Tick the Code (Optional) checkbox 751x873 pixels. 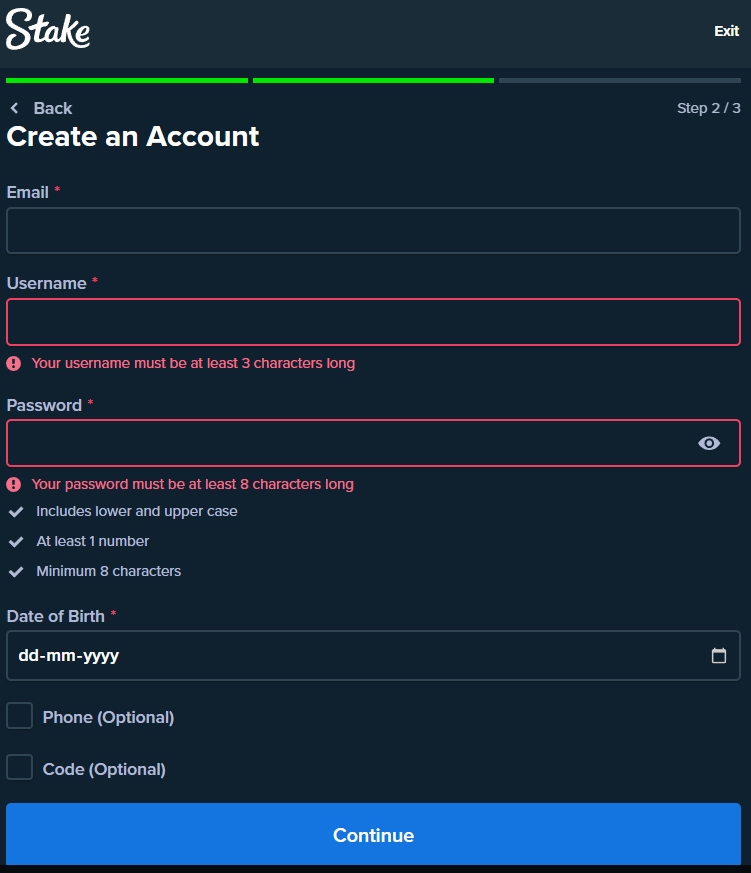[20, 768]
